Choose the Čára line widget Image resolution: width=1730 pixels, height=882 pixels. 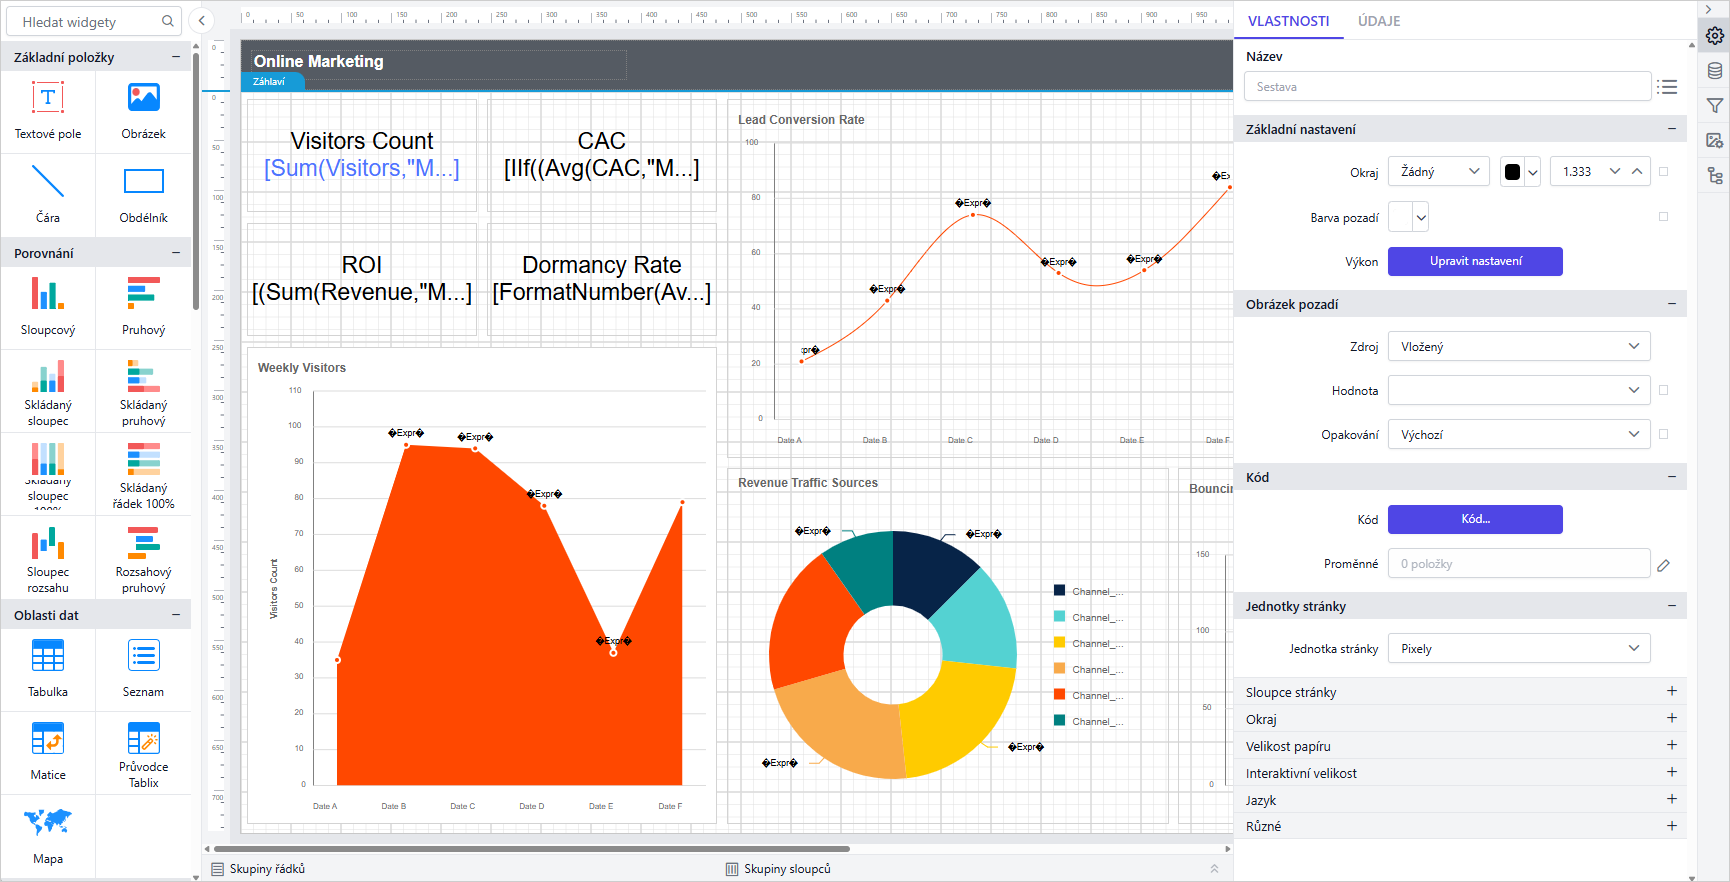tap(48, 195)
